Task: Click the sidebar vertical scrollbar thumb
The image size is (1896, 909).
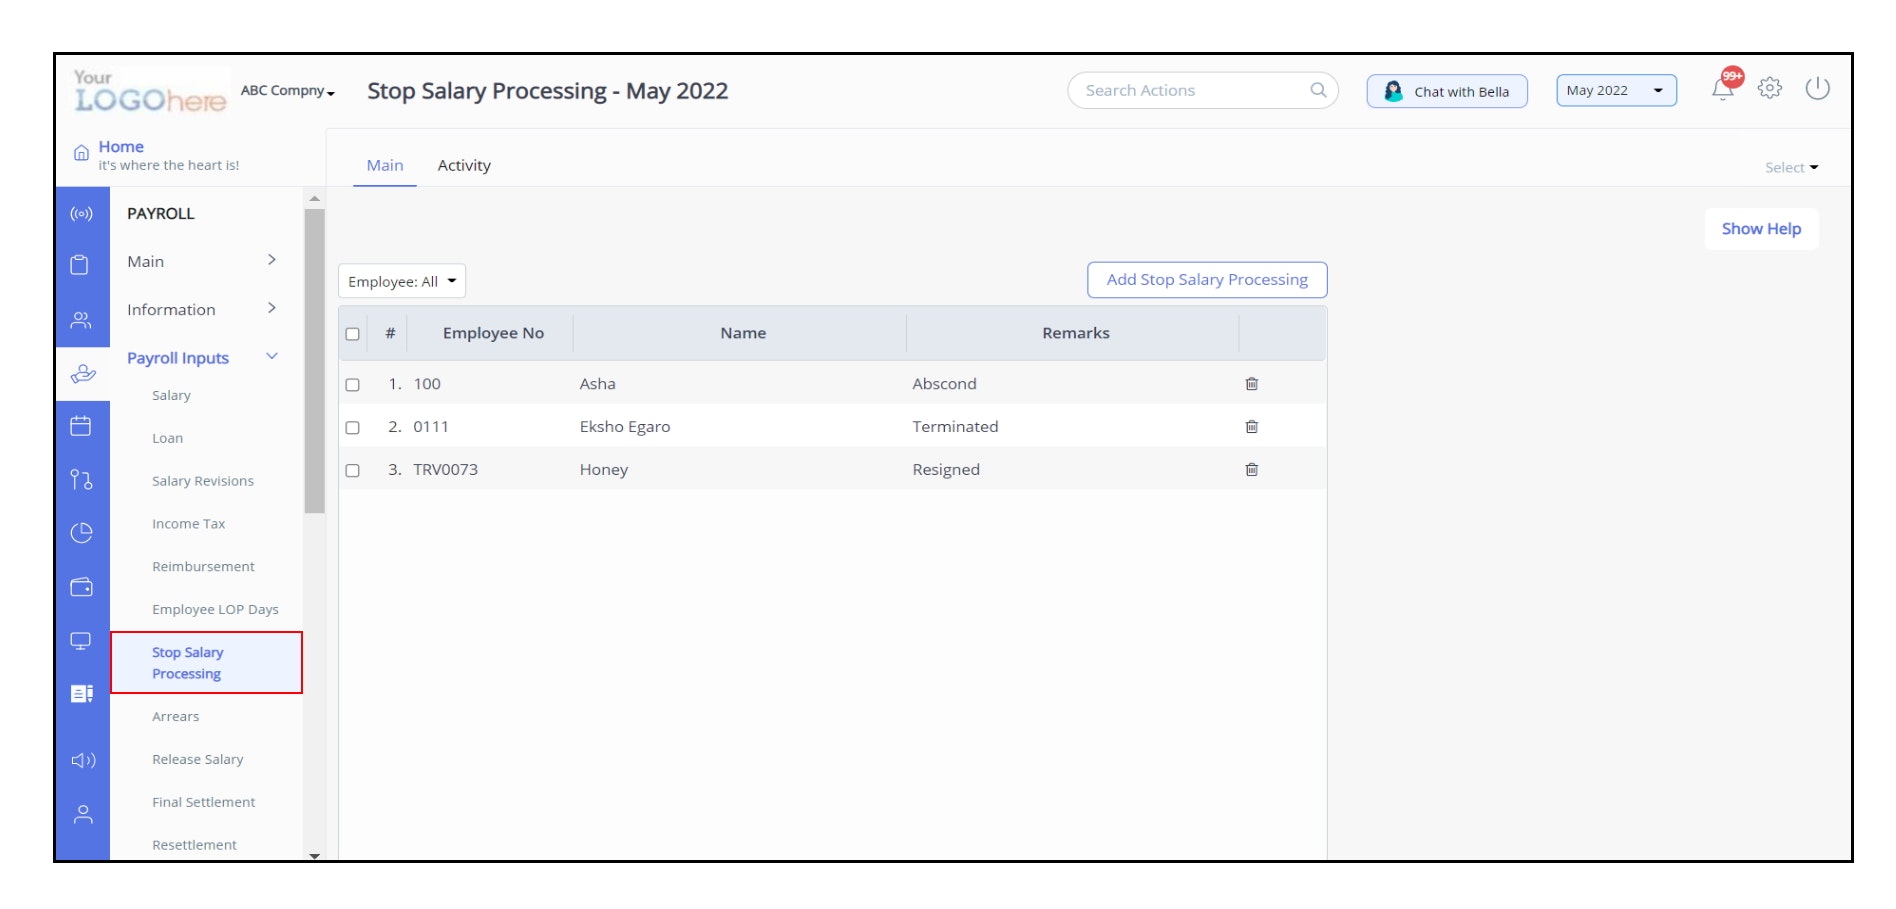Action: pos(315,360)
